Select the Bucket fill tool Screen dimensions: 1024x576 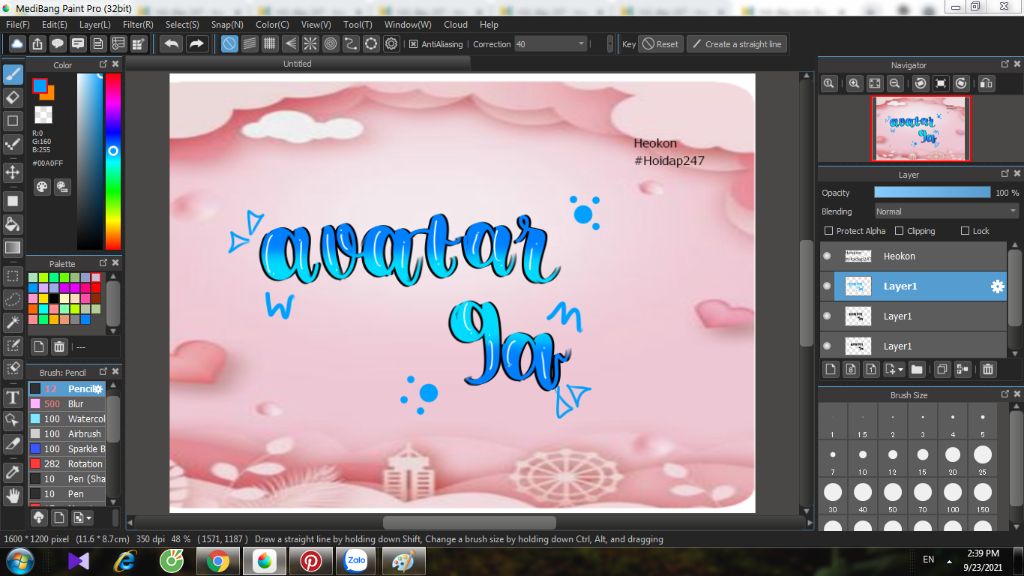(x=12, y=224)
